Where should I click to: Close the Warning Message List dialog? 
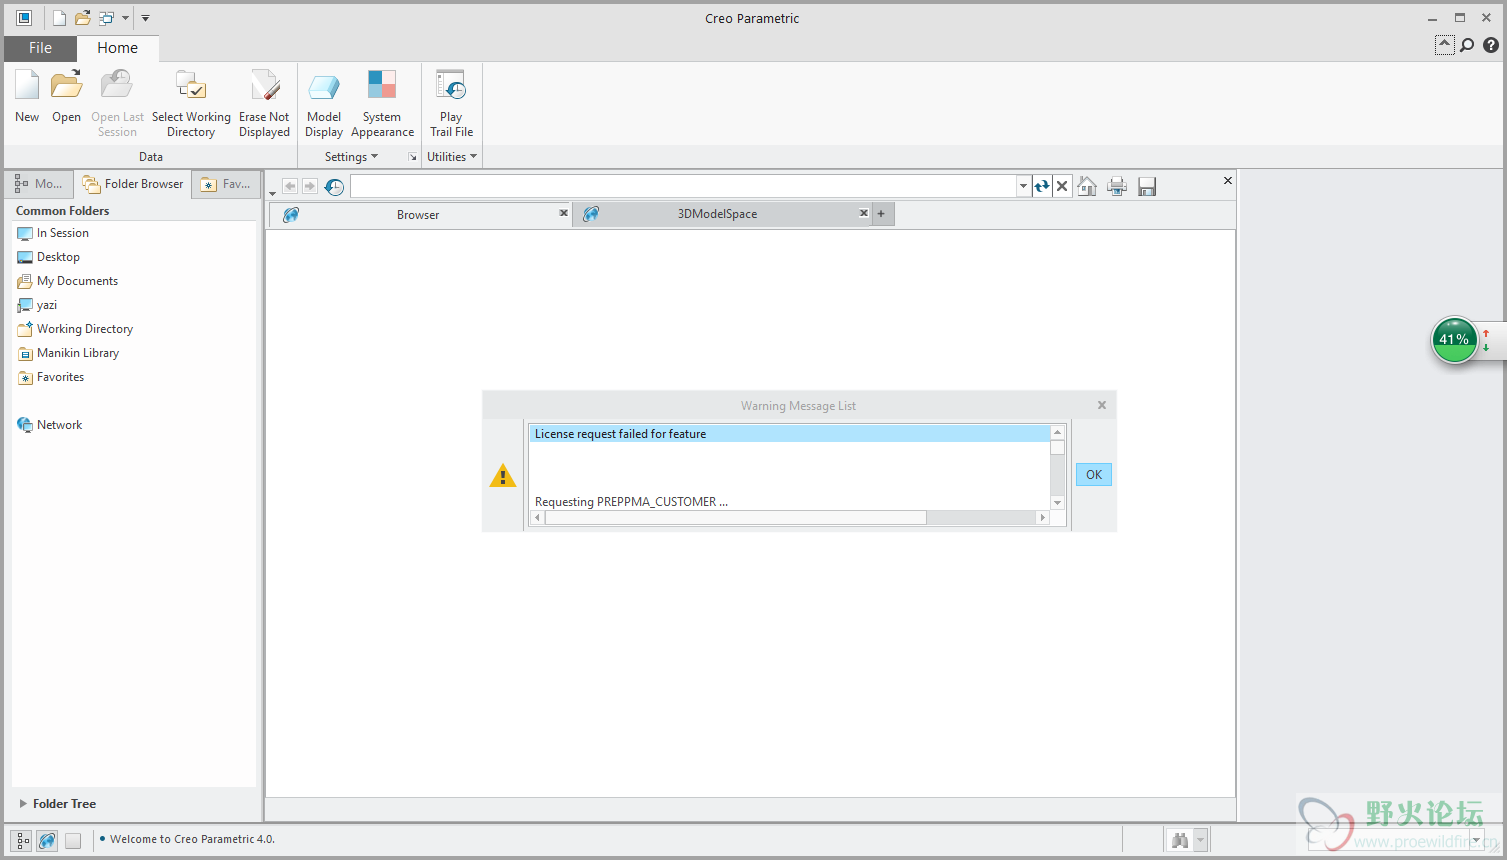coord(1102,405)
